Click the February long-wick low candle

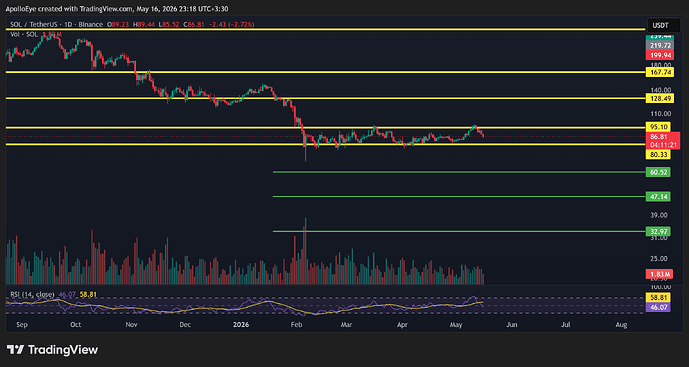pyautogui.click(x=305, y=149)
